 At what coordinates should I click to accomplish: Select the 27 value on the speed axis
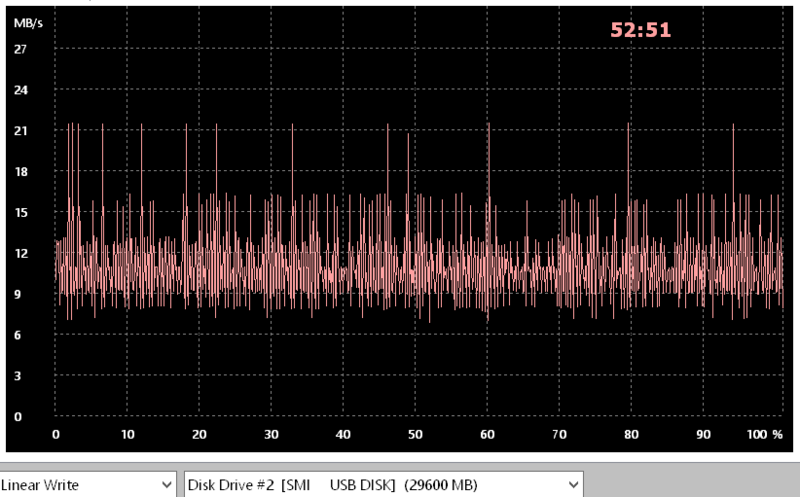click(x=20, y=48)
